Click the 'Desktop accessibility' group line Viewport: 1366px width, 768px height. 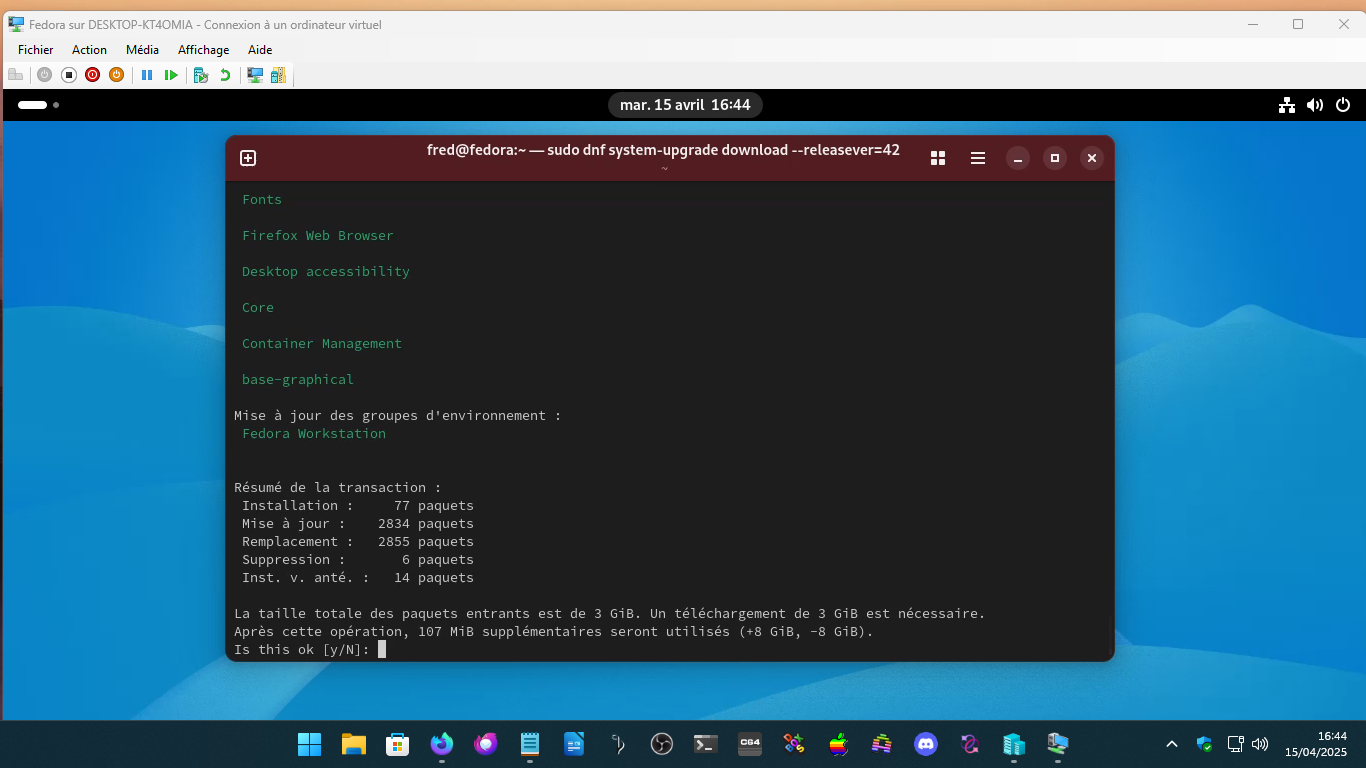pos(326,272)
